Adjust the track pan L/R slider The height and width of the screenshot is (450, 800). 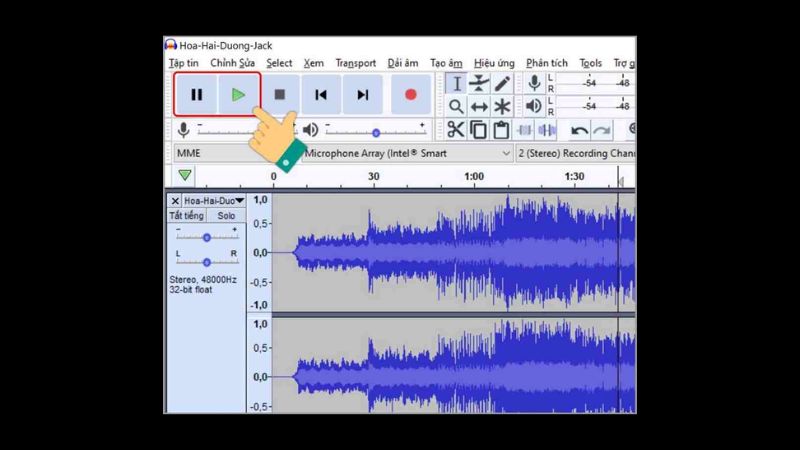point(207,262)
